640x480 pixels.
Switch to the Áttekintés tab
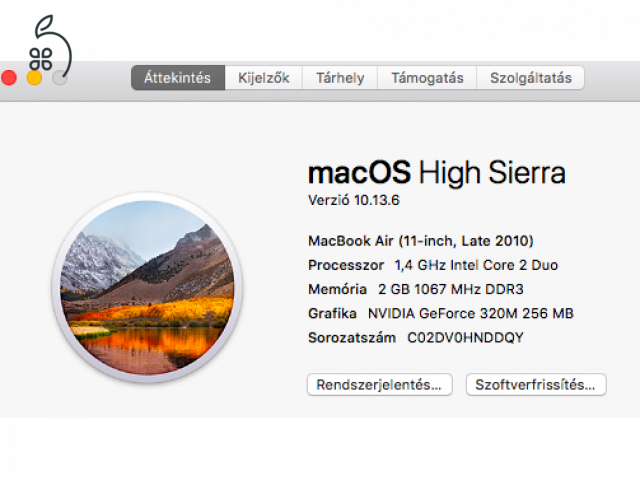coord(178,78)
